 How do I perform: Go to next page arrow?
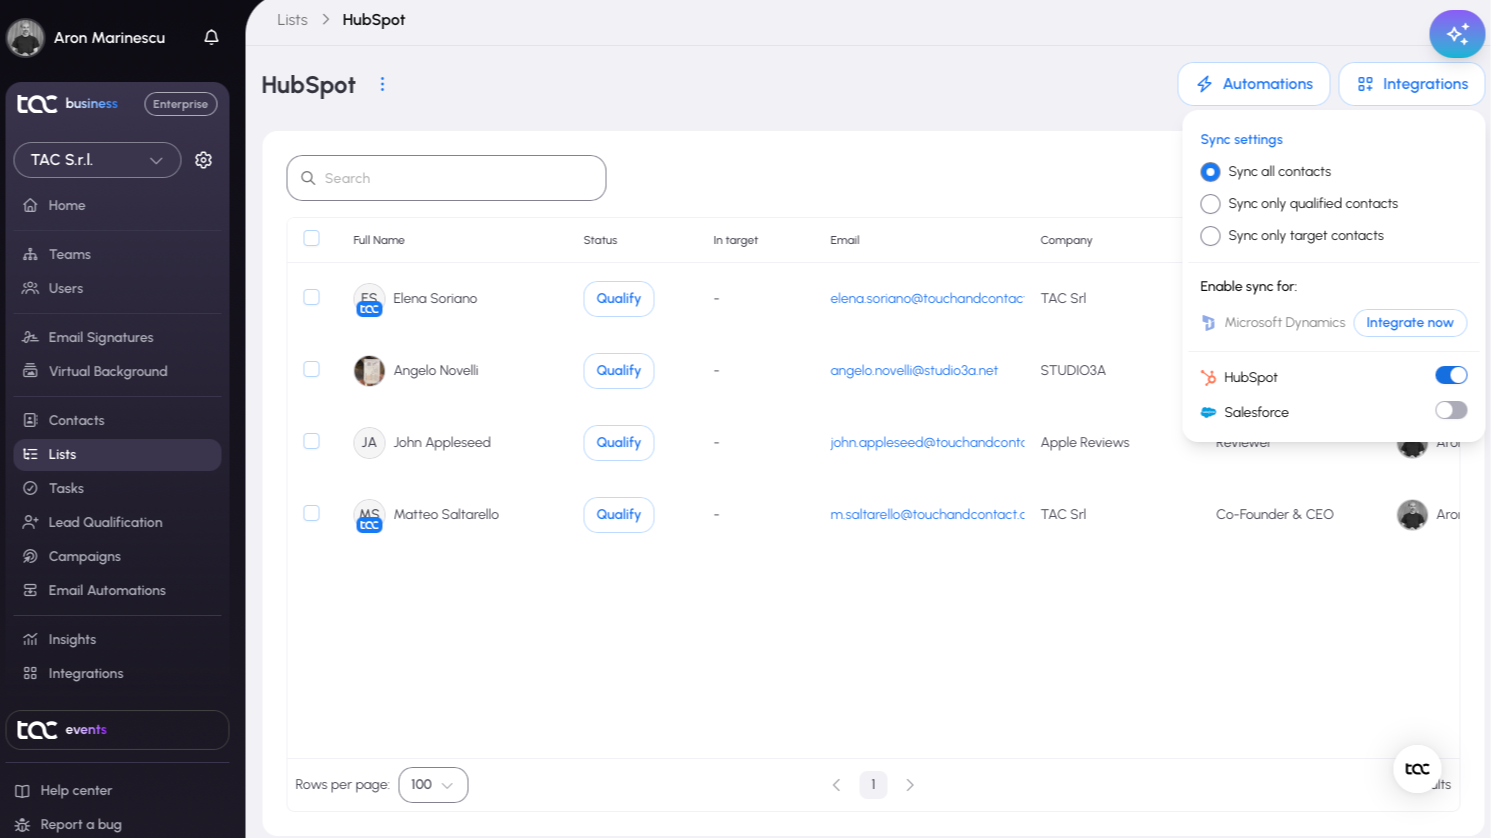tap(910, 785)
